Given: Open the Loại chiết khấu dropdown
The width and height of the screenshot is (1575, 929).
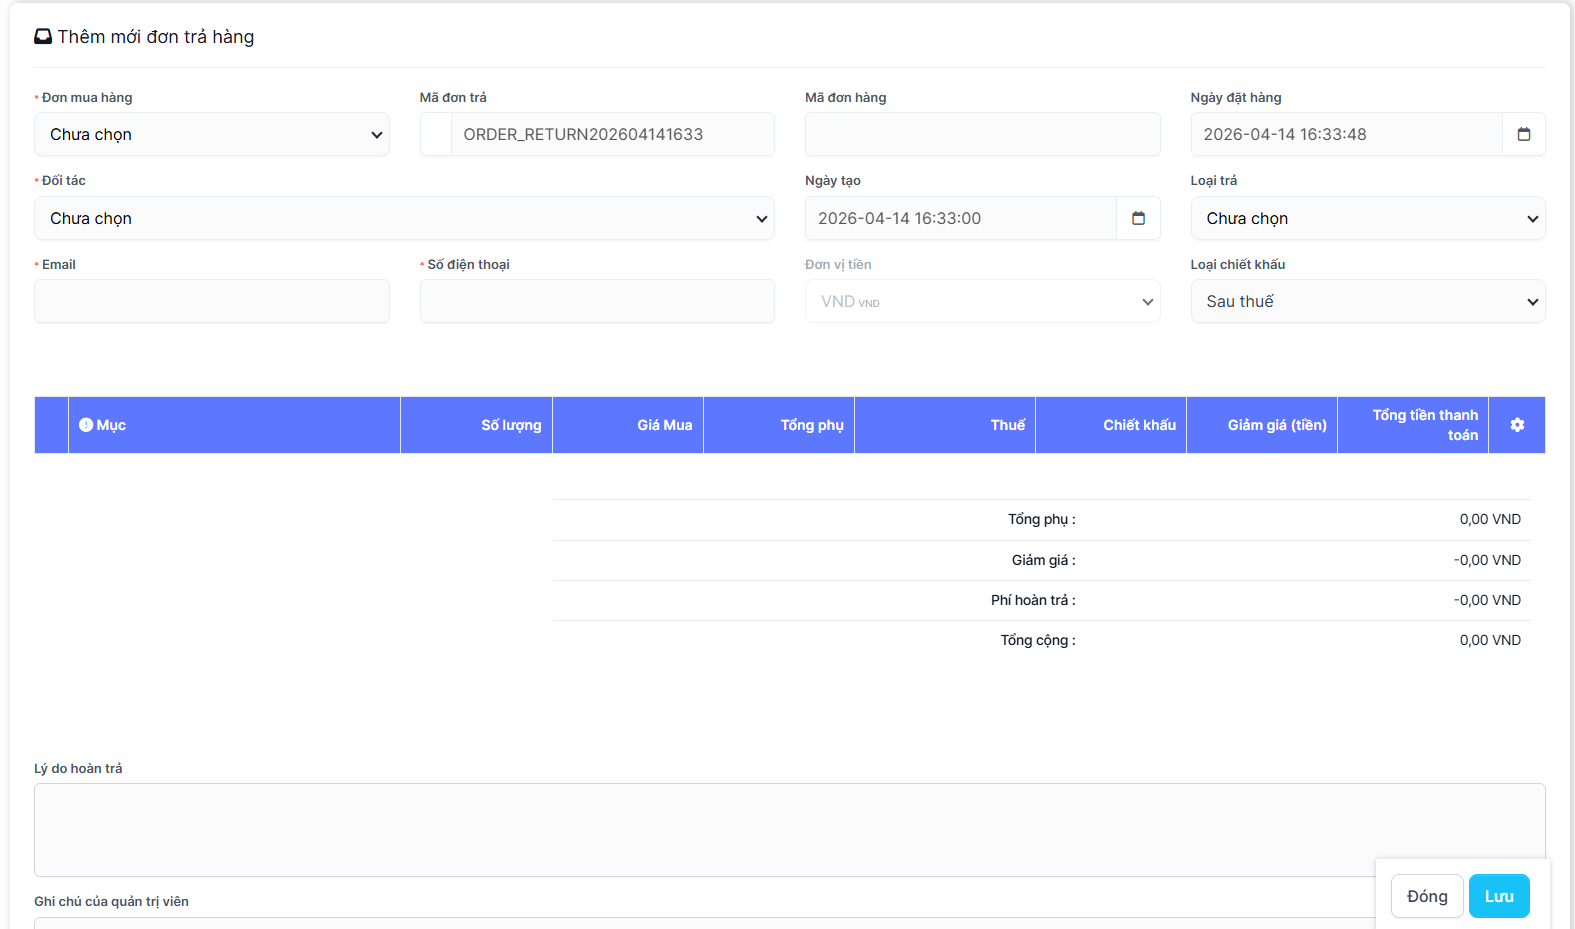Looking at the screenshot, I should click(1367, 301).
